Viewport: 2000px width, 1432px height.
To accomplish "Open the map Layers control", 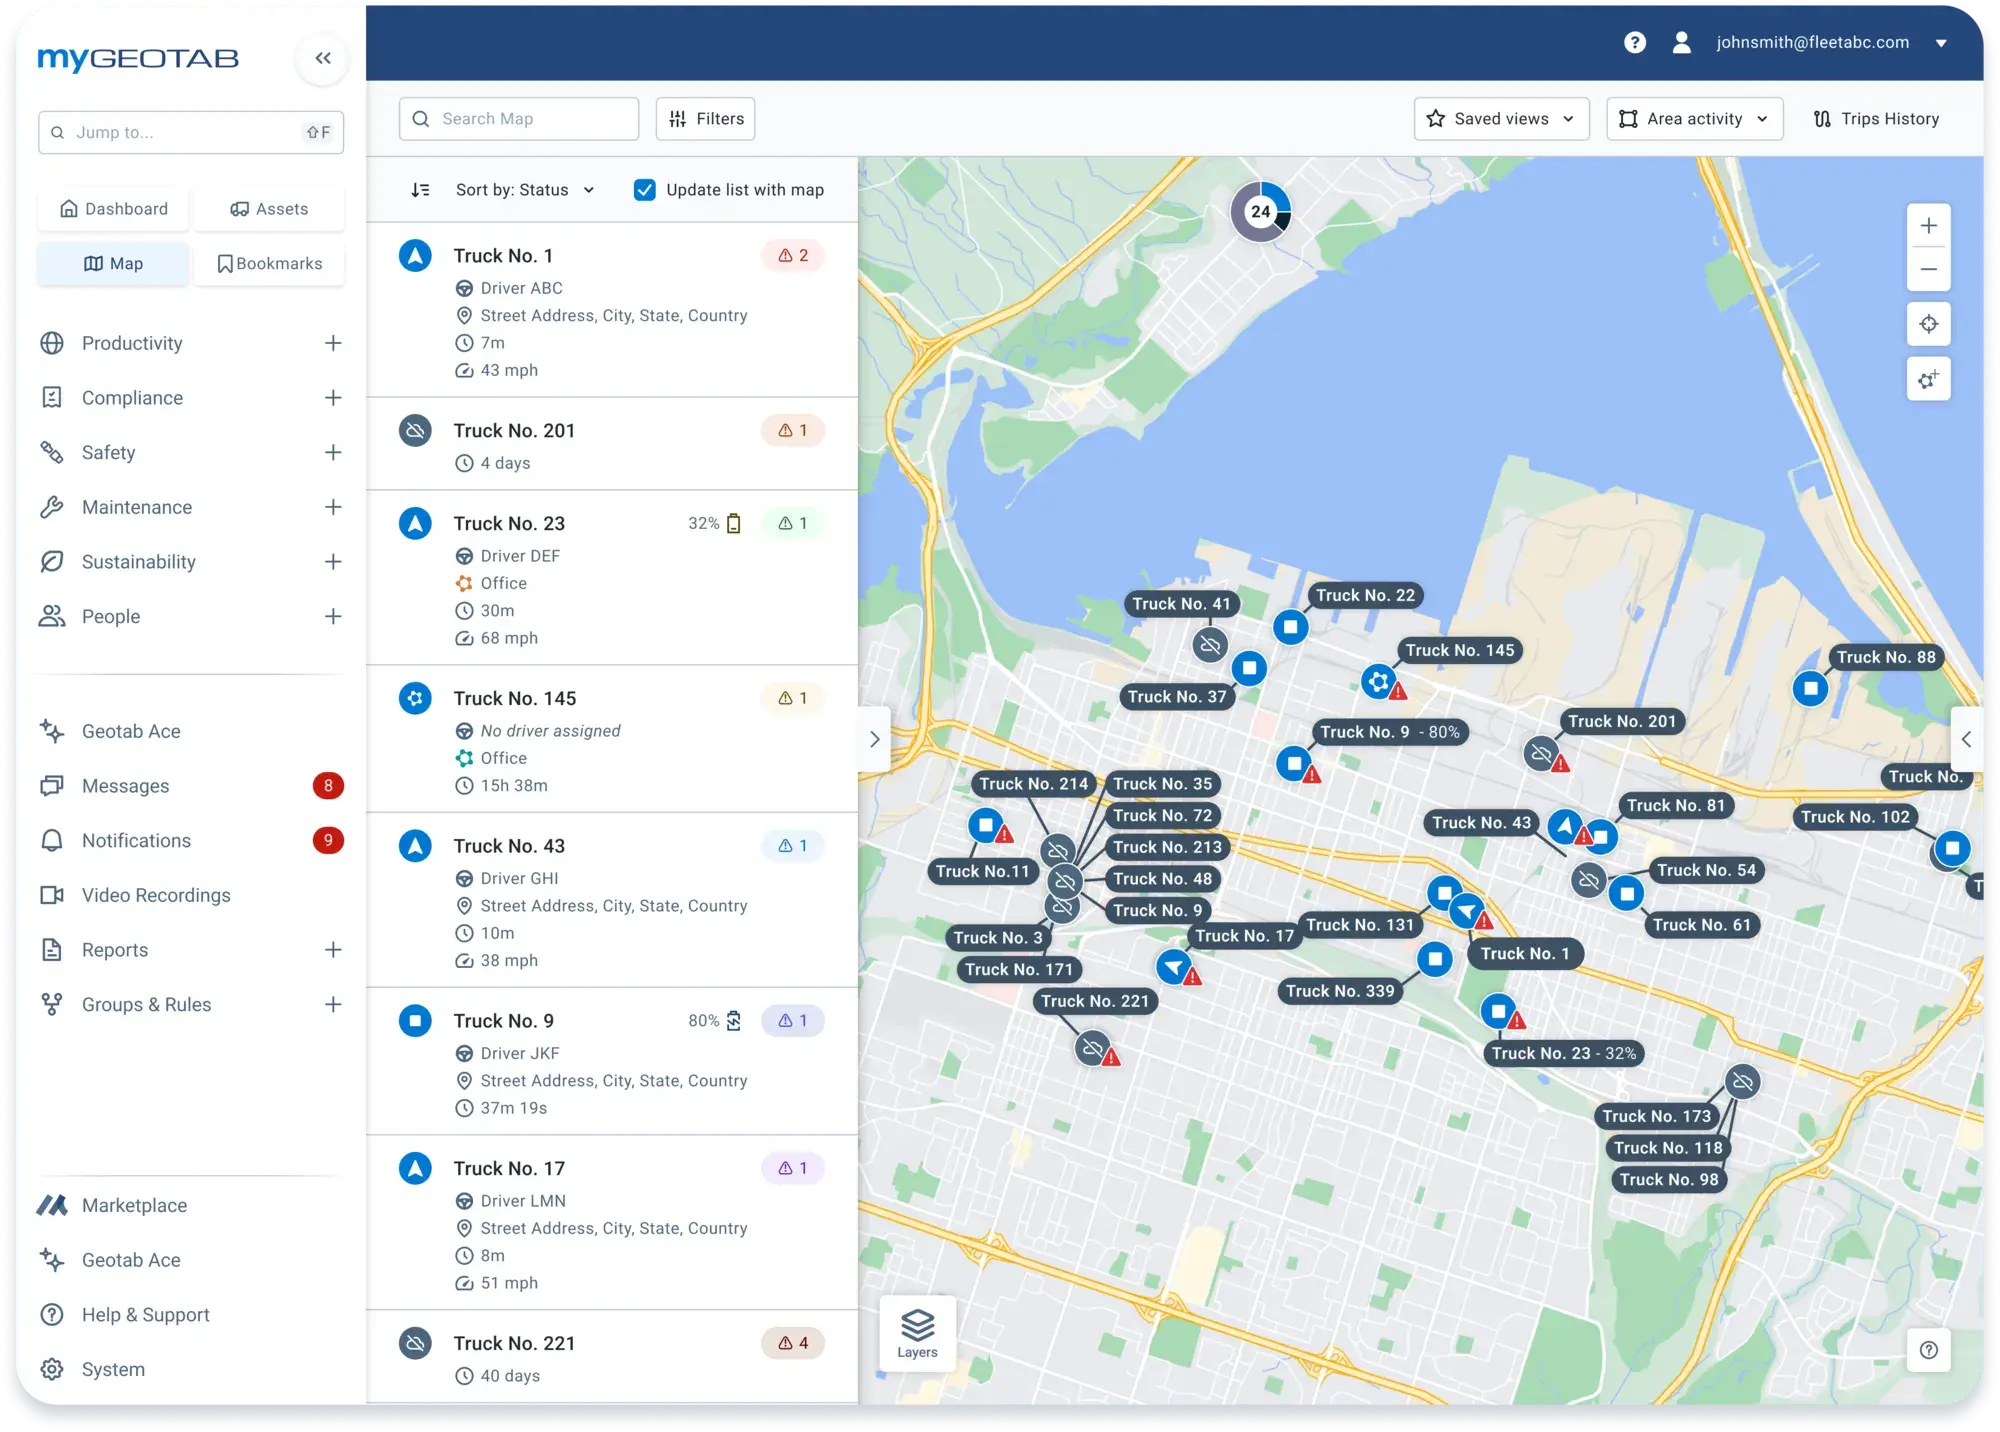I will pyautogui.click(x=916, y=1334).
